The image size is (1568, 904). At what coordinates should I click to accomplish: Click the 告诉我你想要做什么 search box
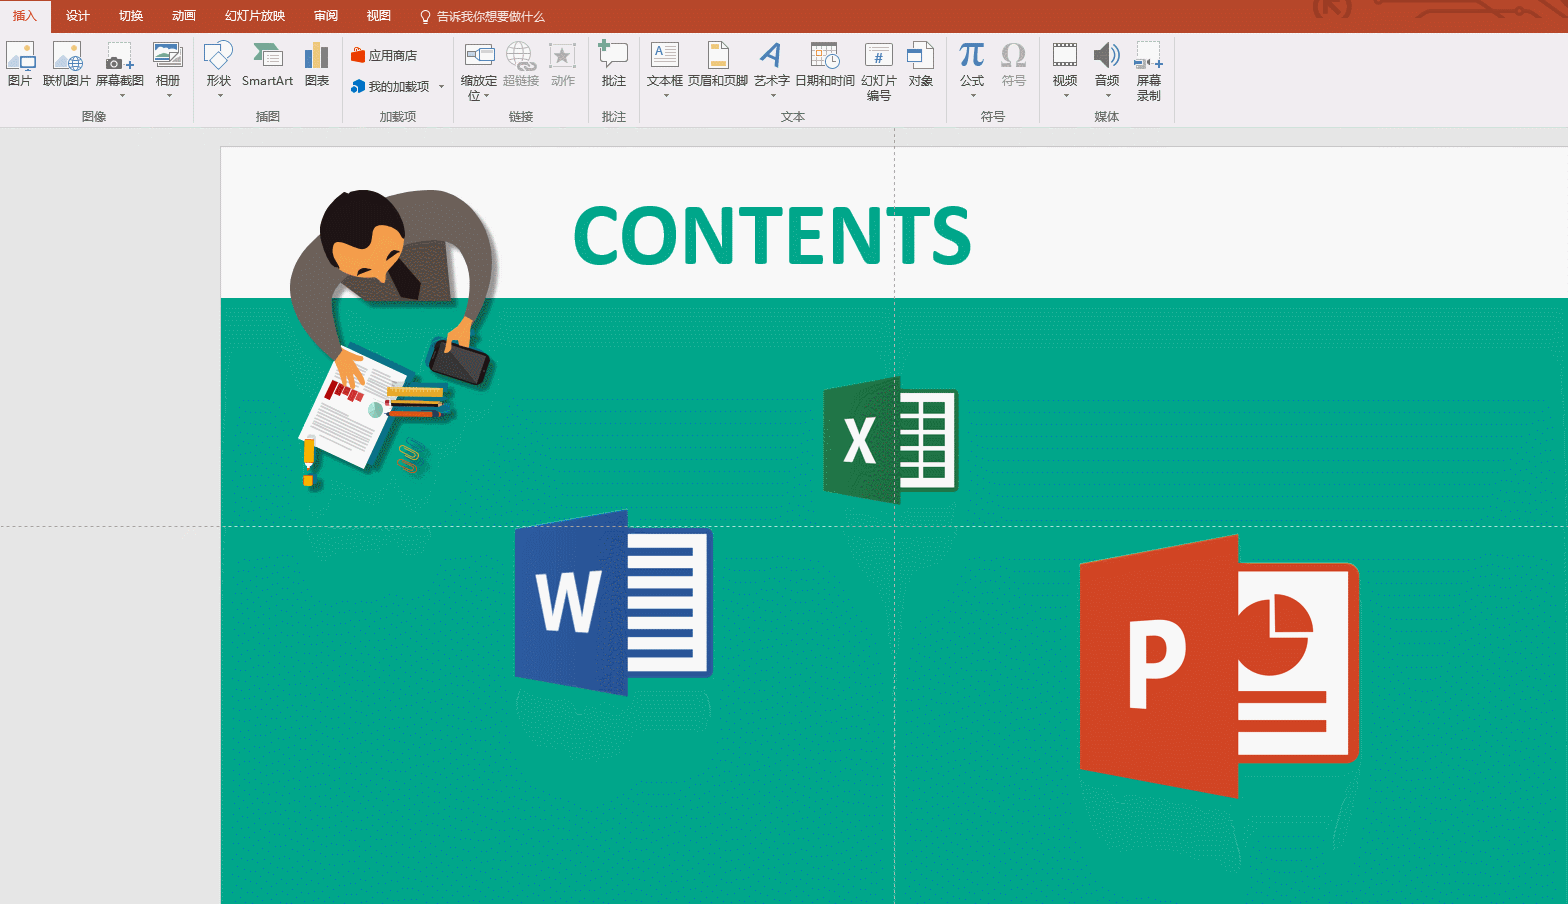(482, 16)
